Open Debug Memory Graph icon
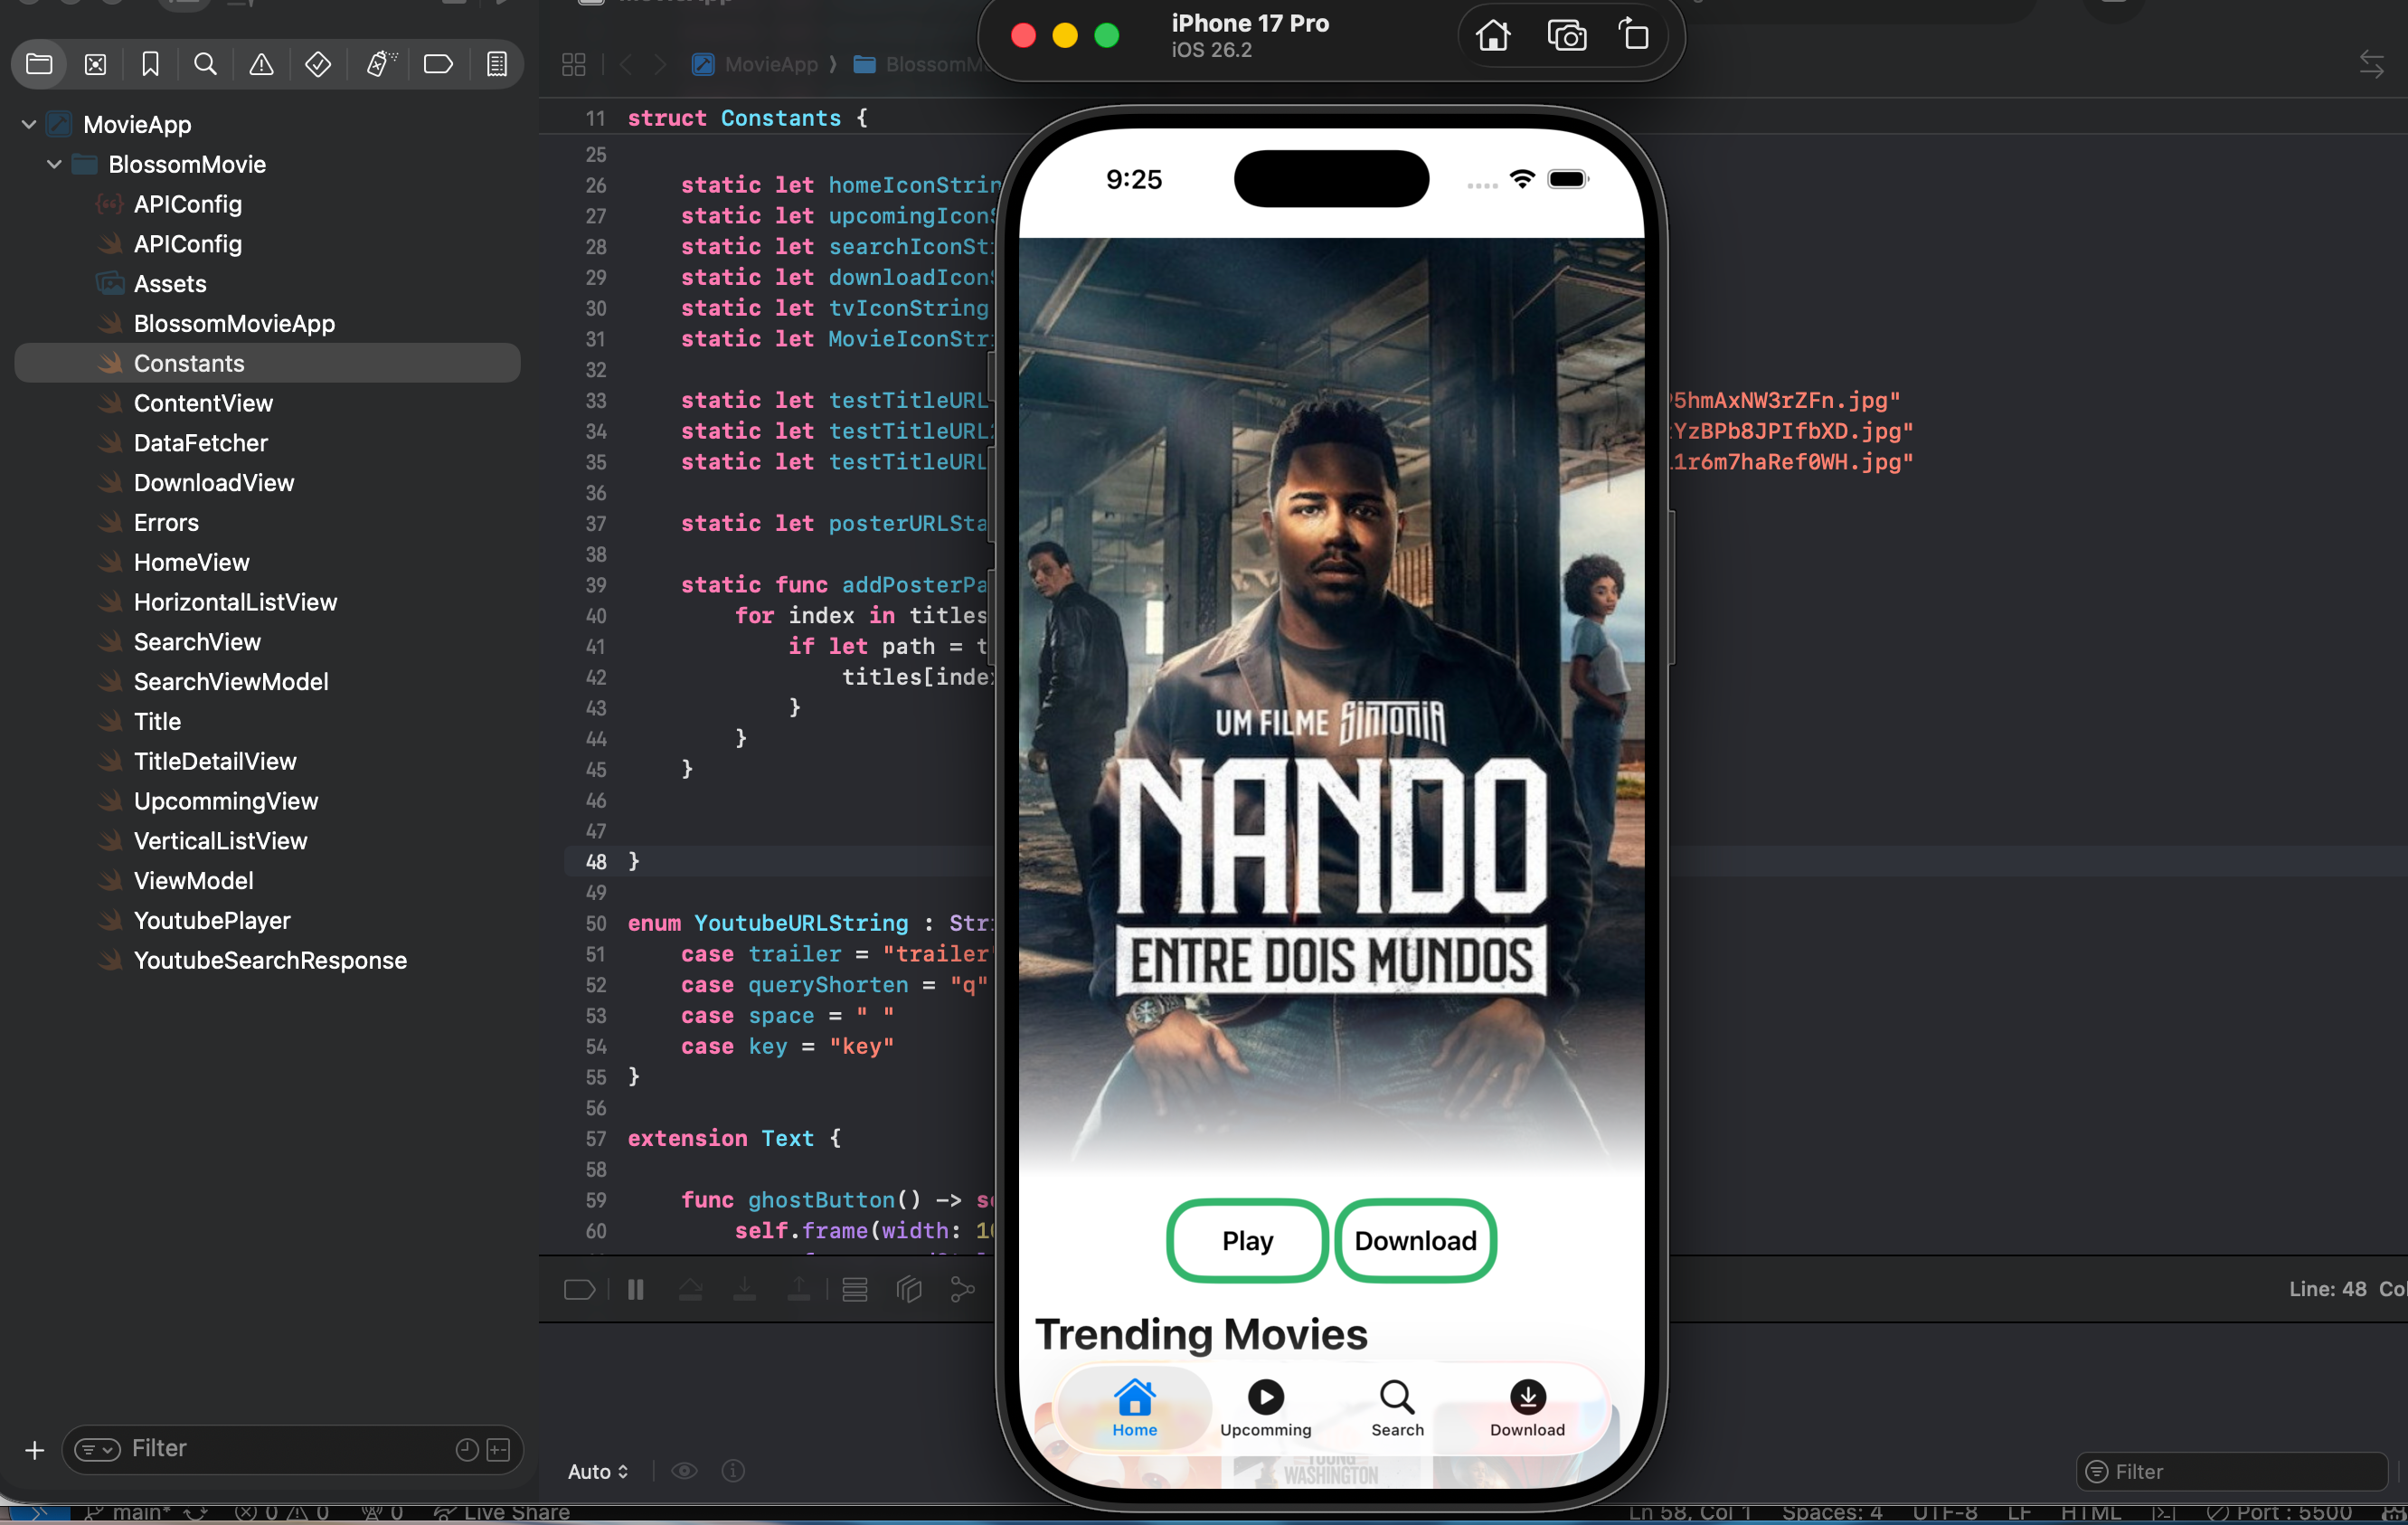Screen dimensions: 2408x1525 tap(963, 1289)
